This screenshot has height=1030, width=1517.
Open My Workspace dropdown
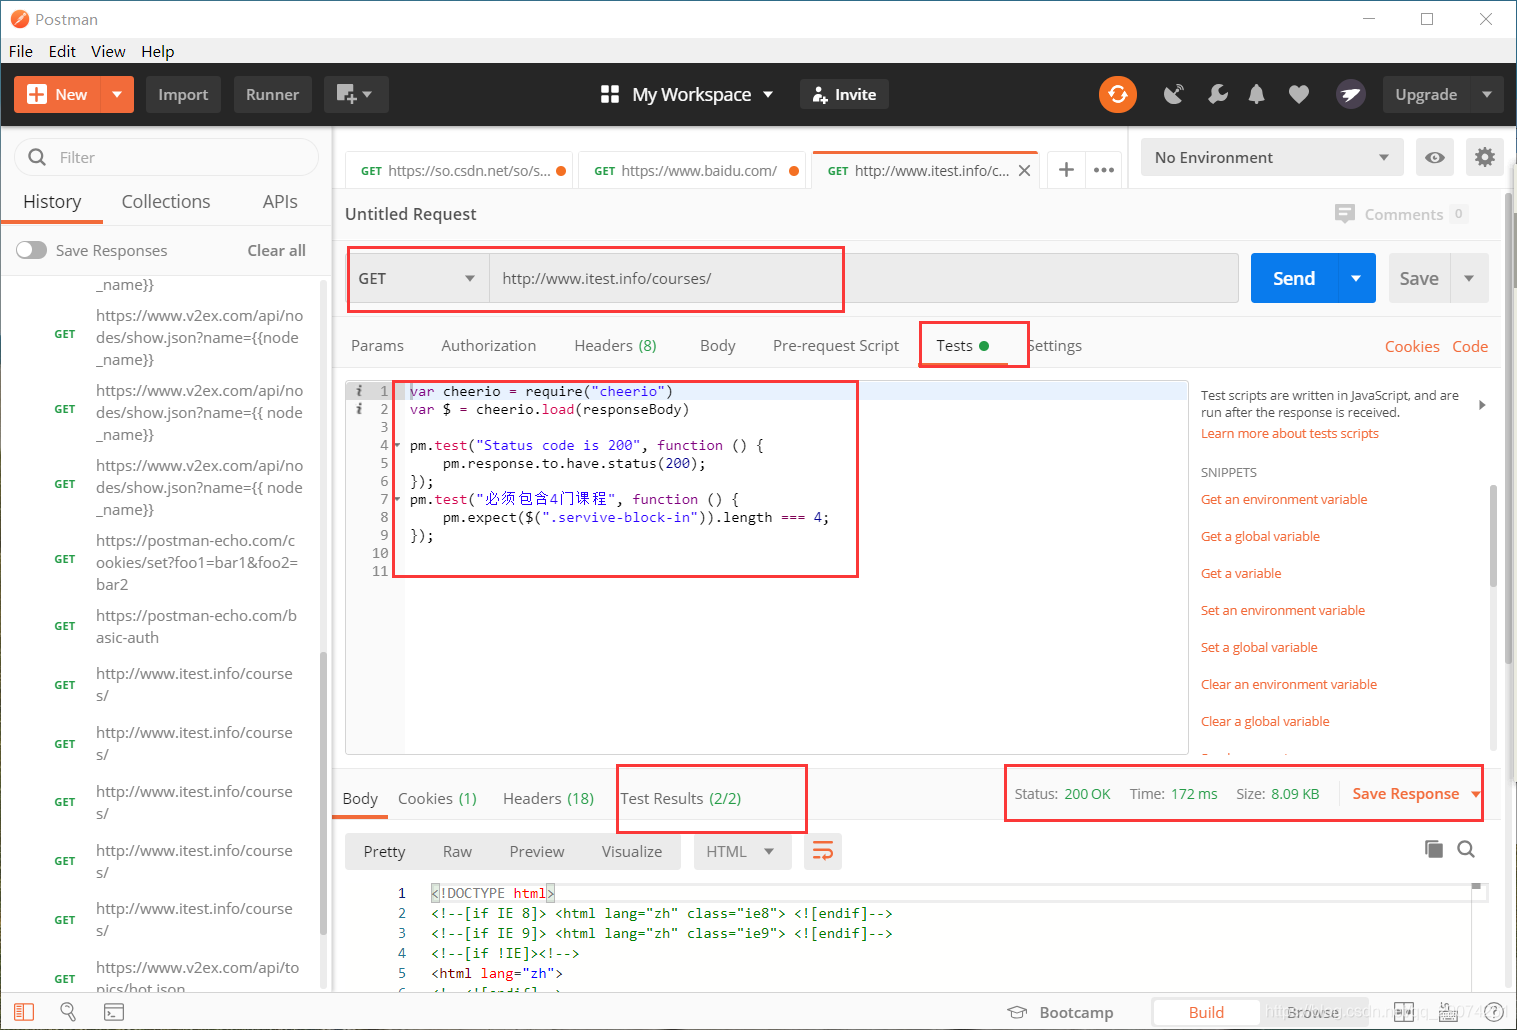tap(687, 94)
